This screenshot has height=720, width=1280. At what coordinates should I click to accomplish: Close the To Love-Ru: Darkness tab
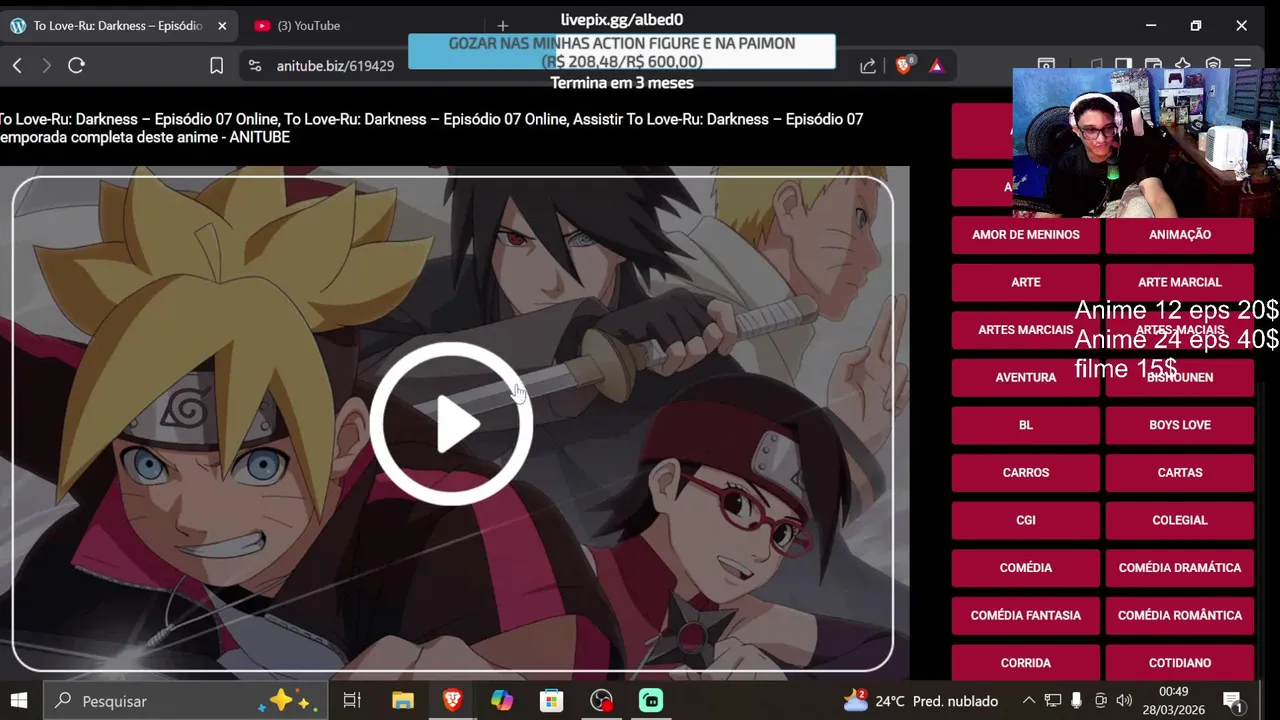[222, 26]
